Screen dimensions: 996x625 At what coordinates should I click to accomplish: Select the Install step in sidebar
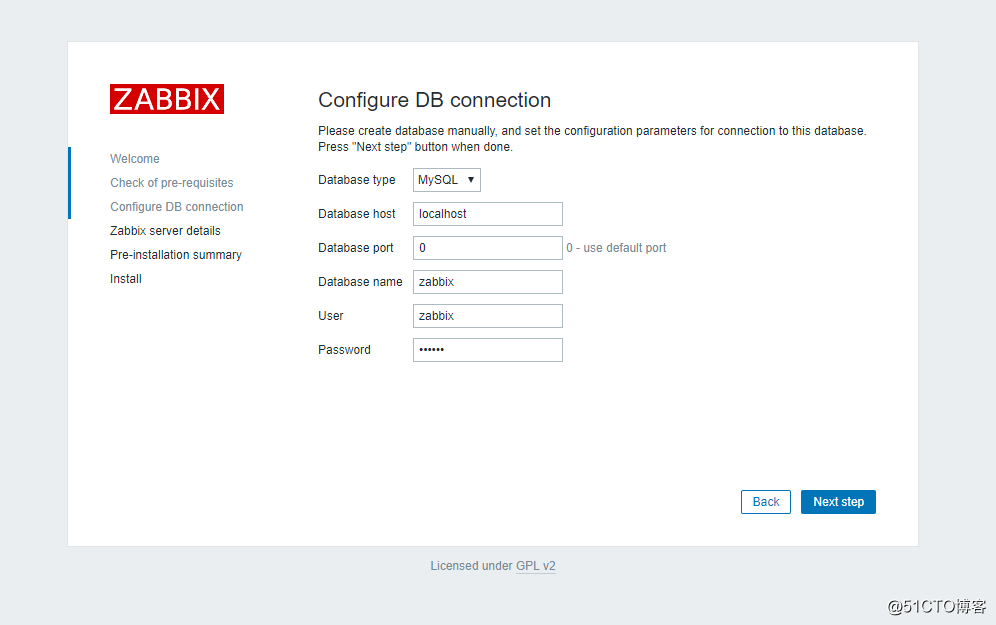[x=125, y=278]
